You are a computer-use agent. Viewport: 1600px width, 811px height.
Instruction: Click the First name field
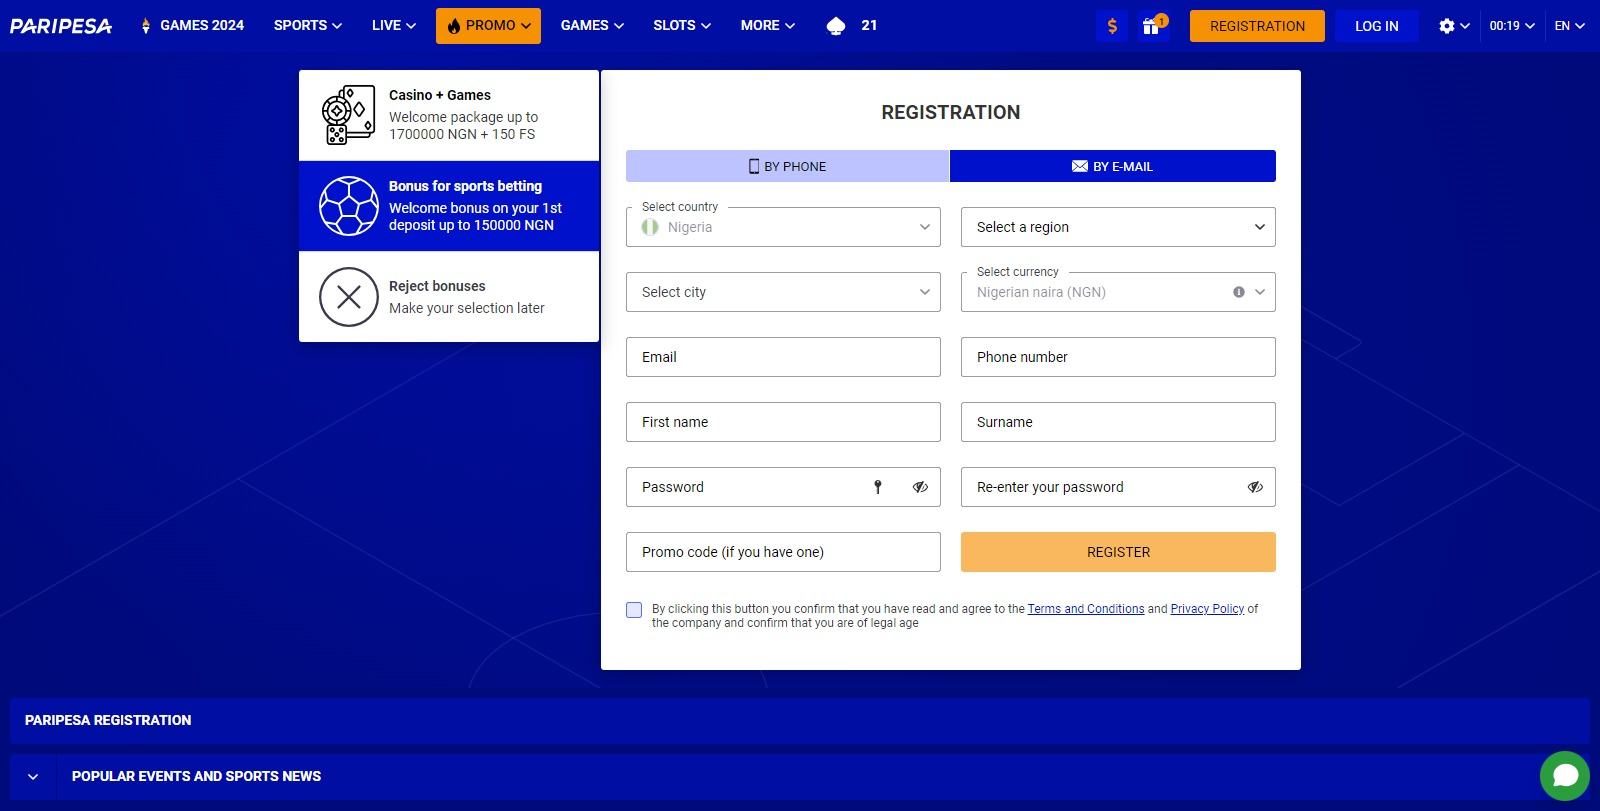(783, 422)
